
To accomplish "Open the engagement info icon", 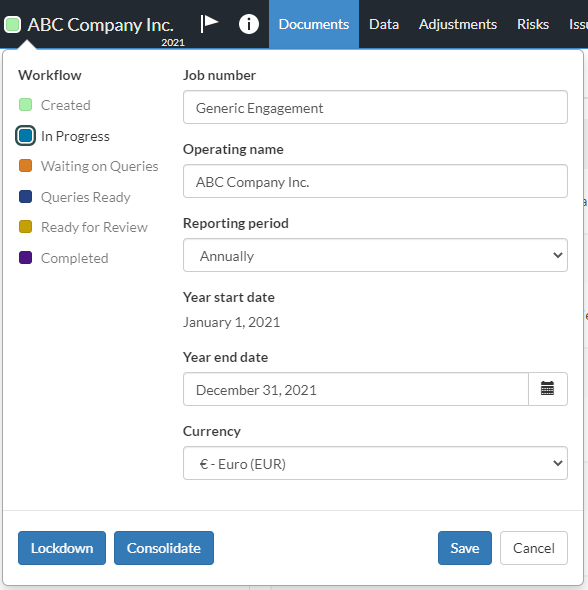I will pyautogui.click(x=249, y=24).
